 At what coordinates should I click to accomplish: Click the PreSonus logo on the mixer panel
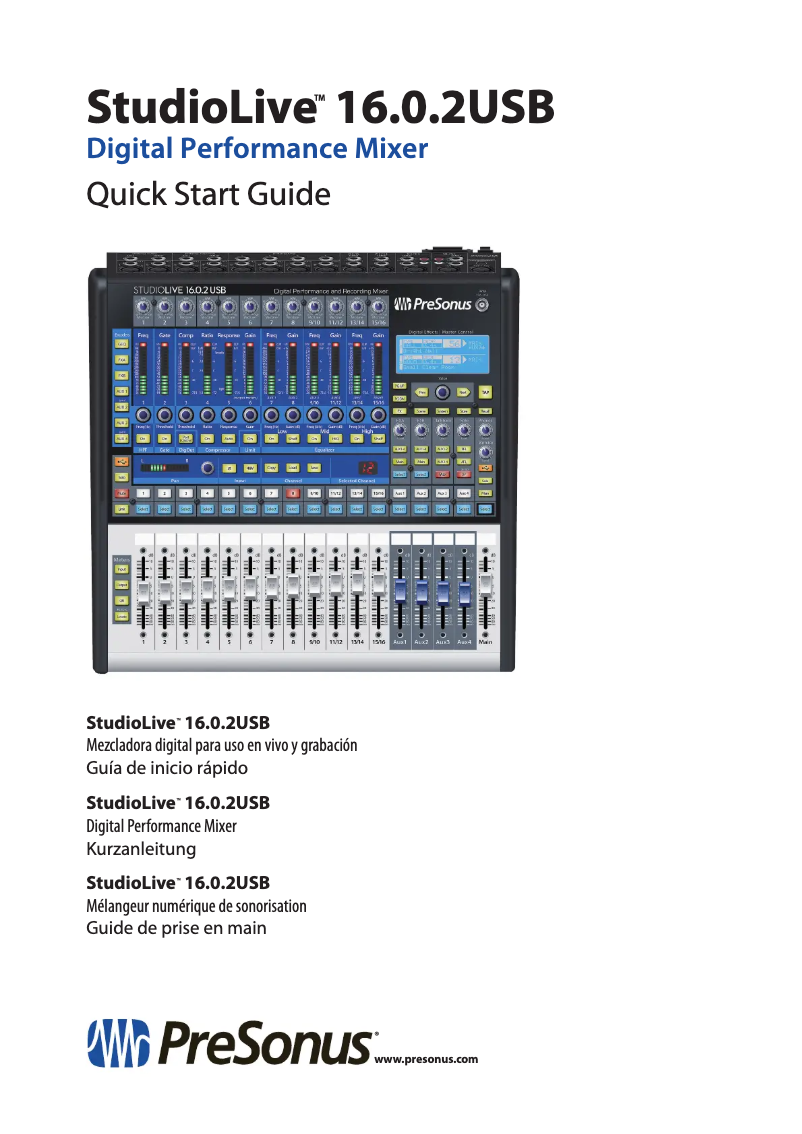(x=433, y=304)
